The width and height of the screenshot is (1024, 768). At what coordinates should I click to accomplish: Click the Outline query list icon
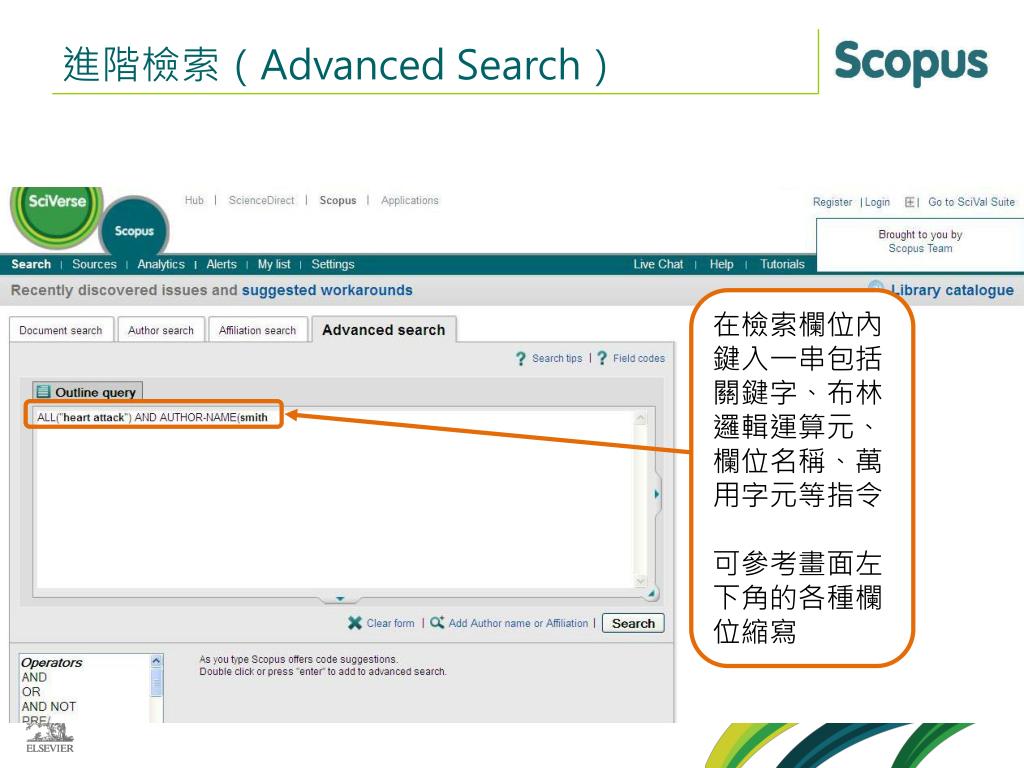43,392
